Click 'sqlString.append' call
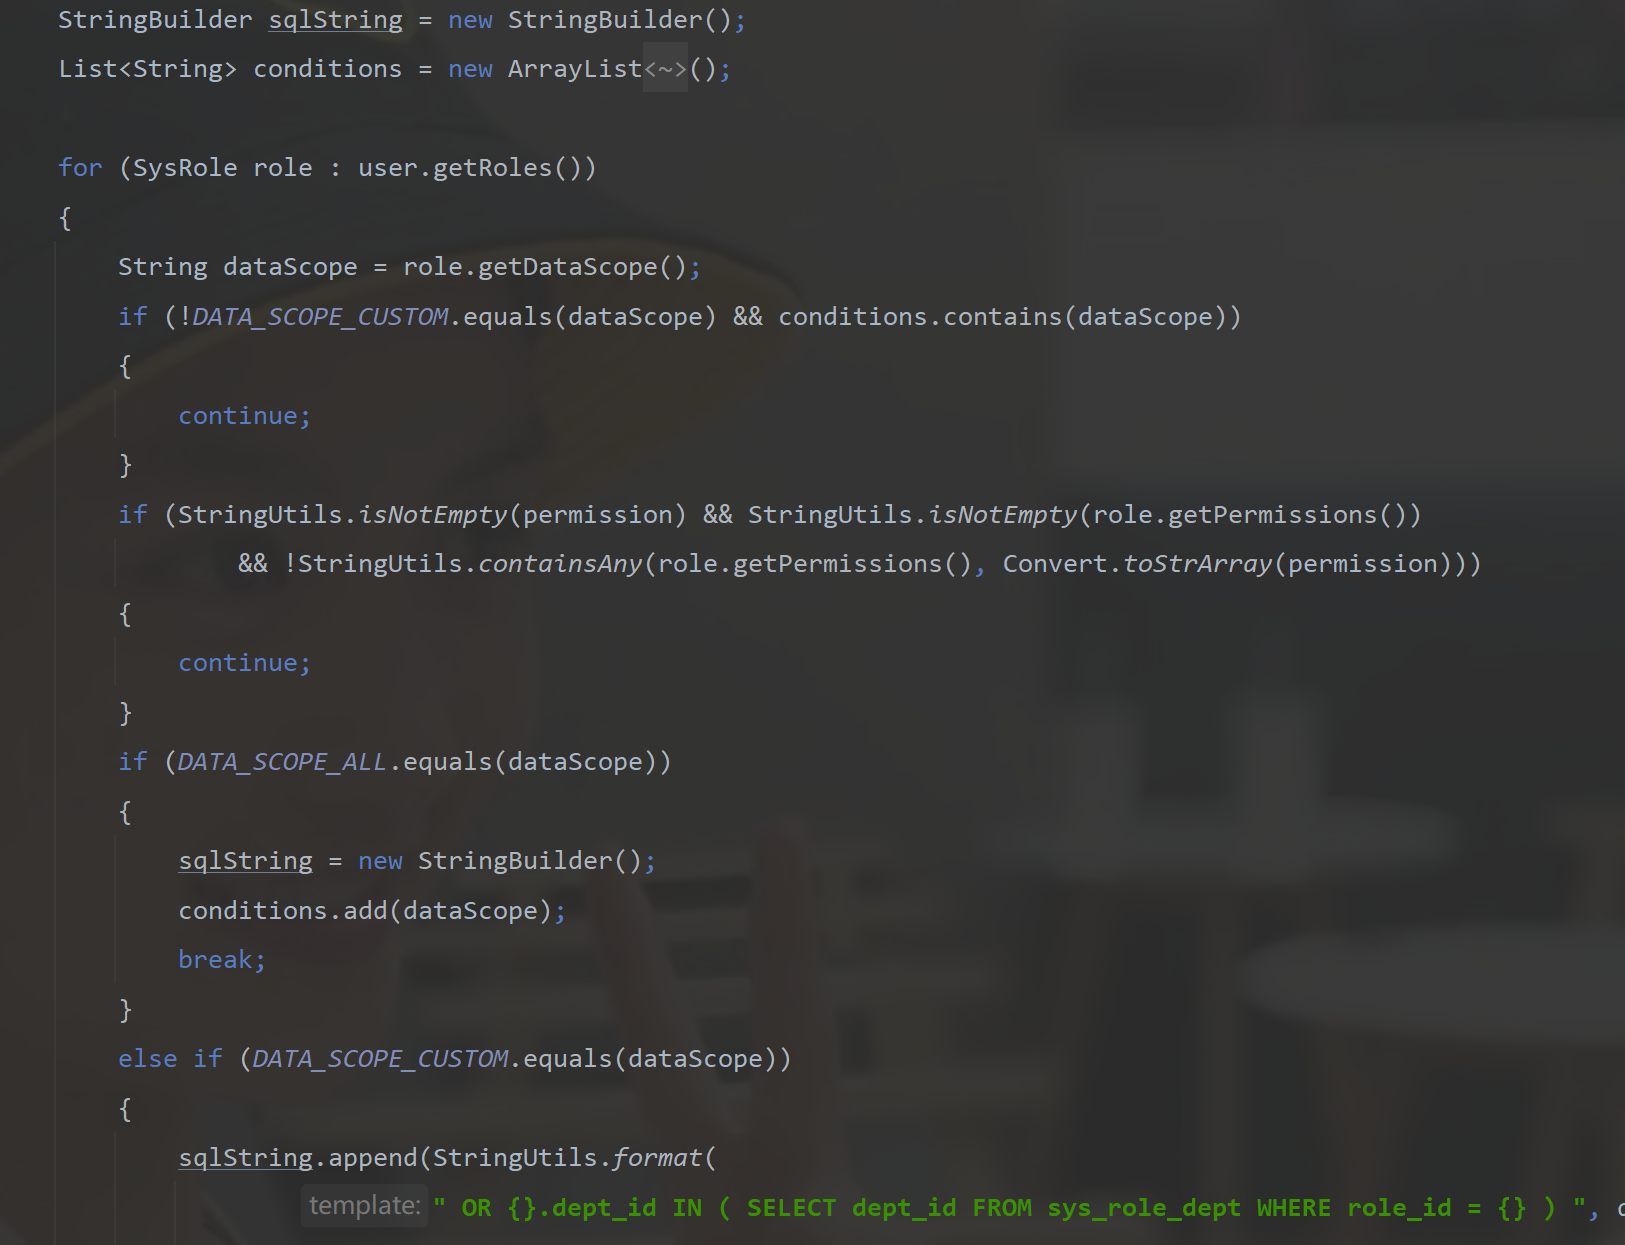 point(297,1158)
